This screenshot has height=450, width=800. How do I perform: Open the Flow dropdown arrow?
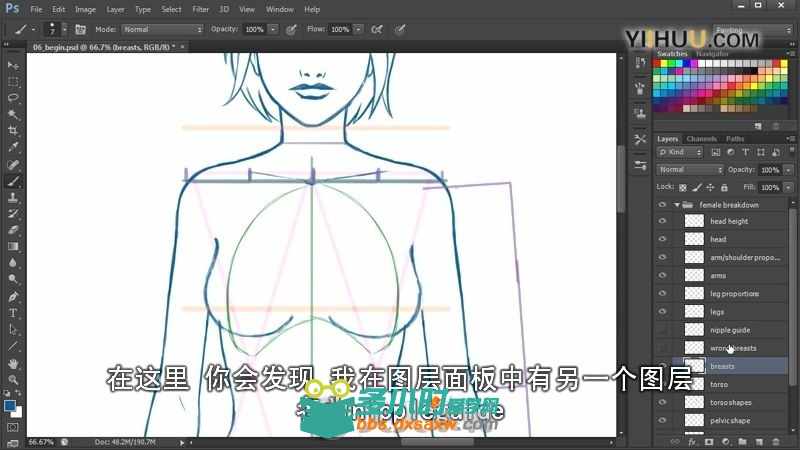point(359,30)
